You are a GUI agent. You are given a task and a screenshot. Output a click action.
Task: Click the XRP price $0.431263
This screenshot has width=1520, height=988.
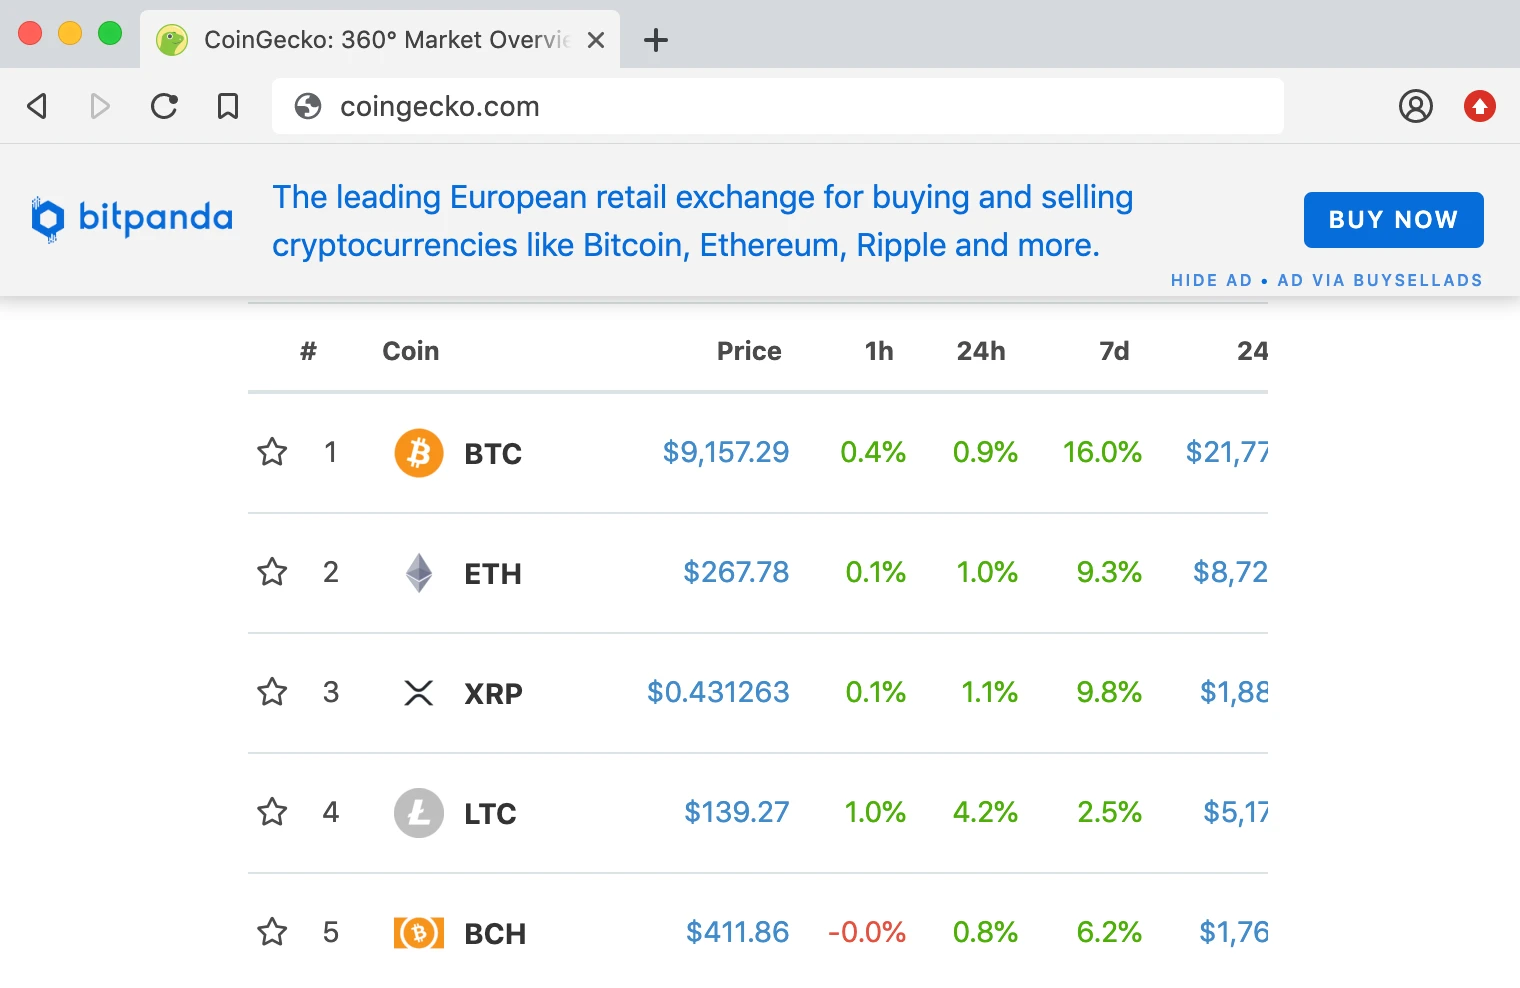pos(718,692)
